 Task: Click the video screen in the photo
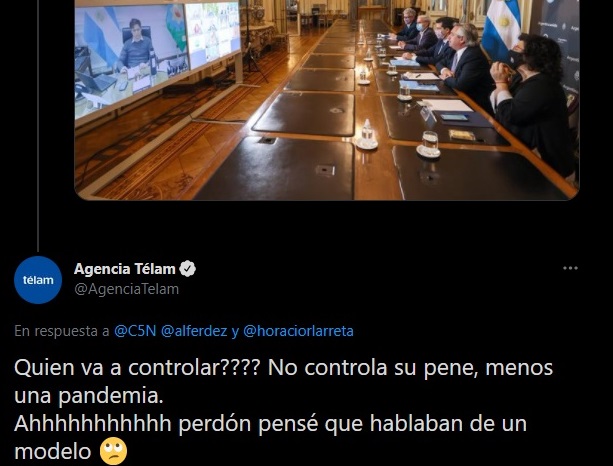pyautogui.click(x=156, y=59)
